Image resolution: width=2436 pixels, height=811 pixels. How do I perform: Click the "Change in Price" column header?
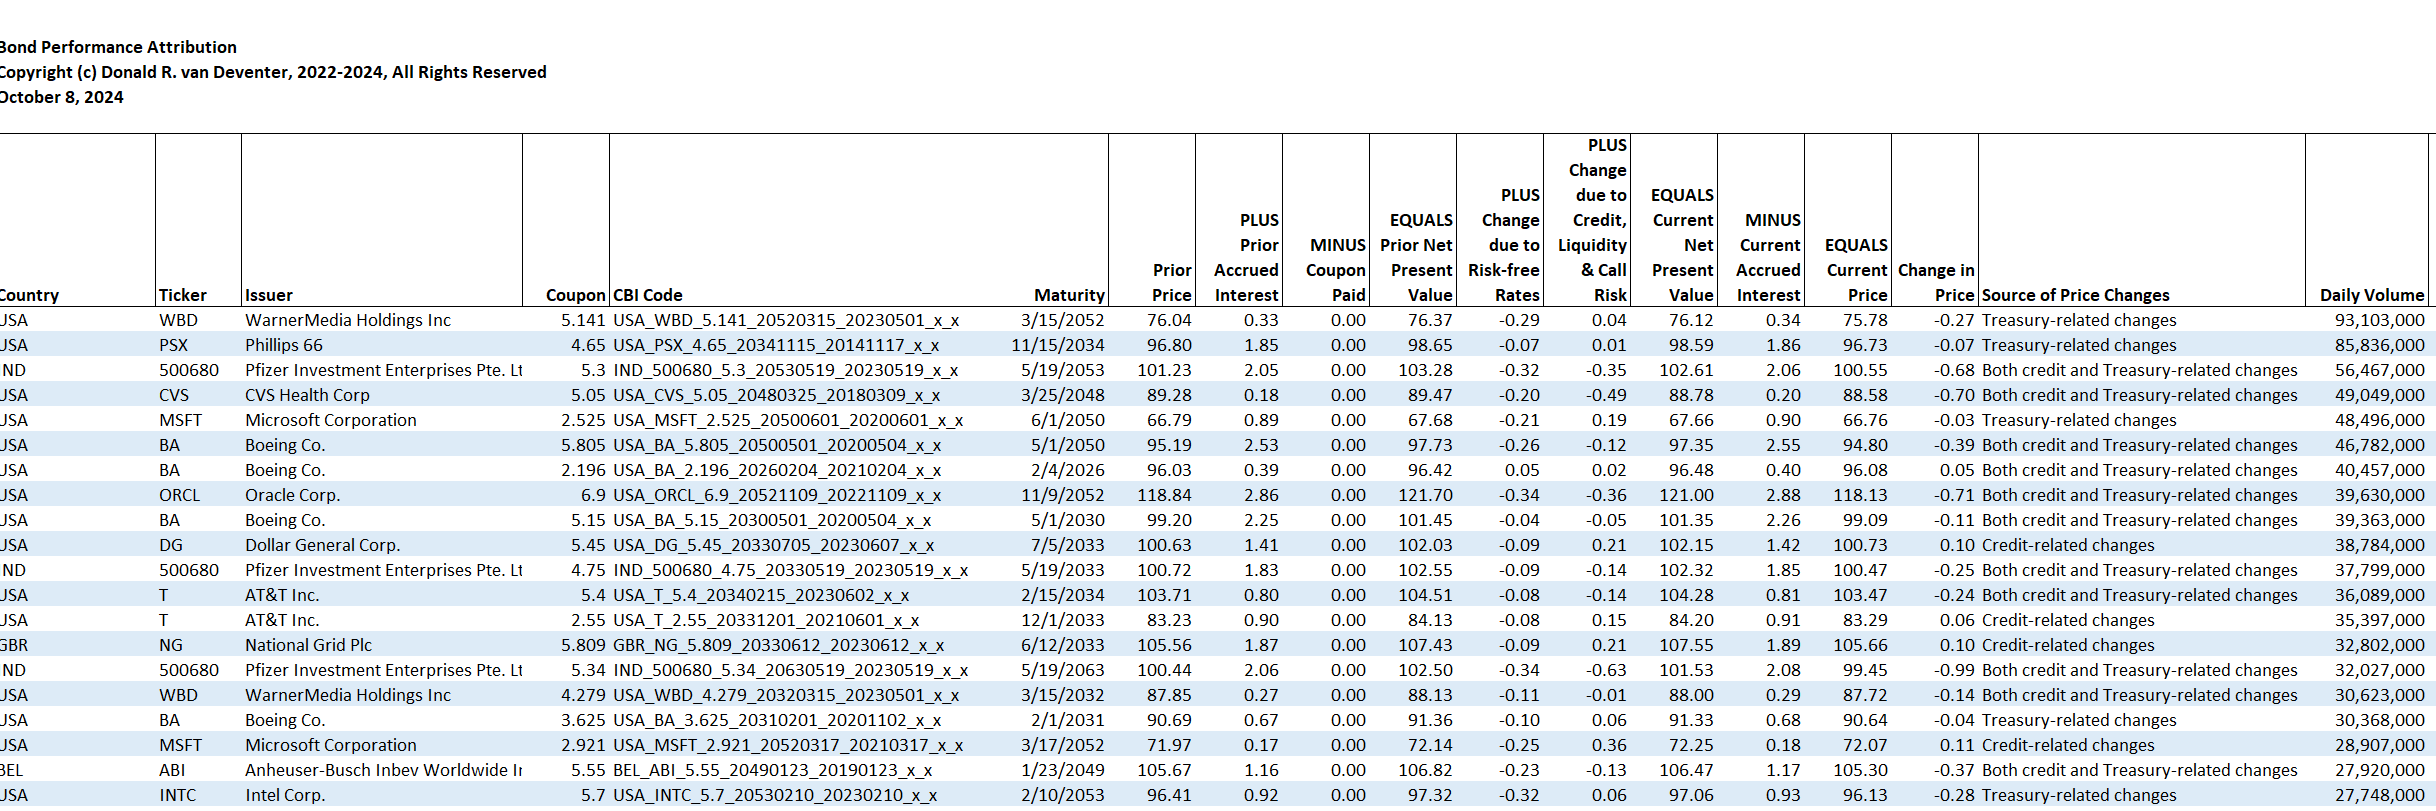coord(1936,282)
